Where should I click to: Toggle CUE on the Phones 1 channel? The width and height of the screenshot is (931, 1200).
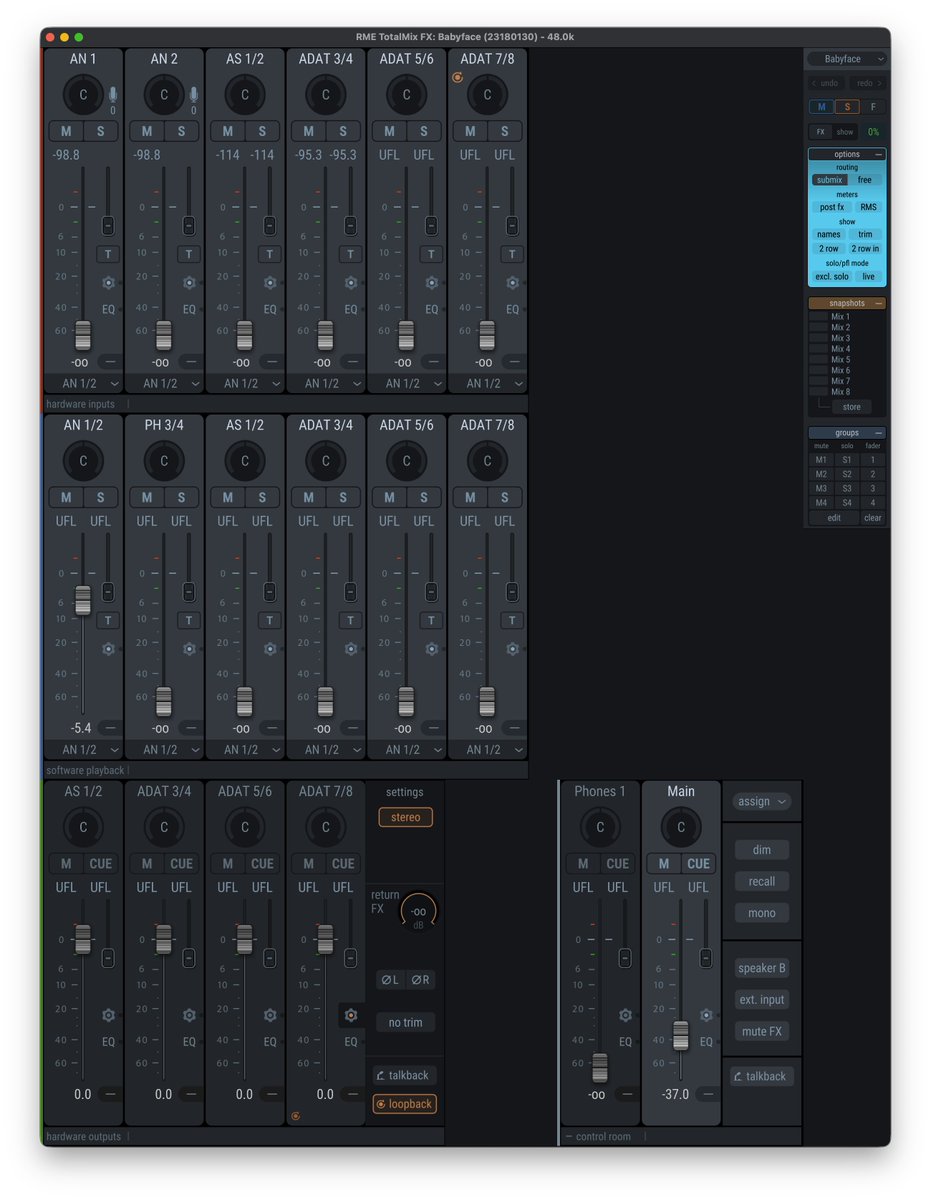click(617, 864)
